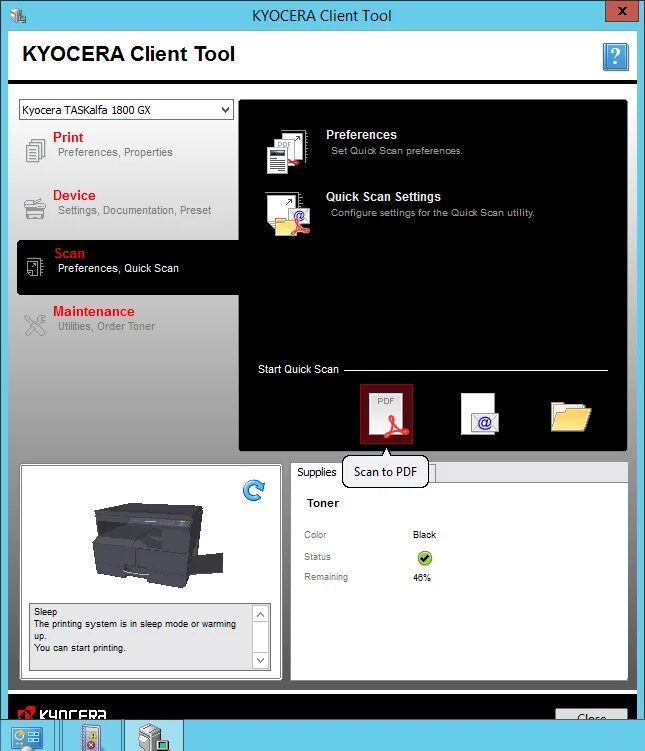This screenshot has width=645, height=751.
Task: Open the Device section
Action: tap(128, 208)
